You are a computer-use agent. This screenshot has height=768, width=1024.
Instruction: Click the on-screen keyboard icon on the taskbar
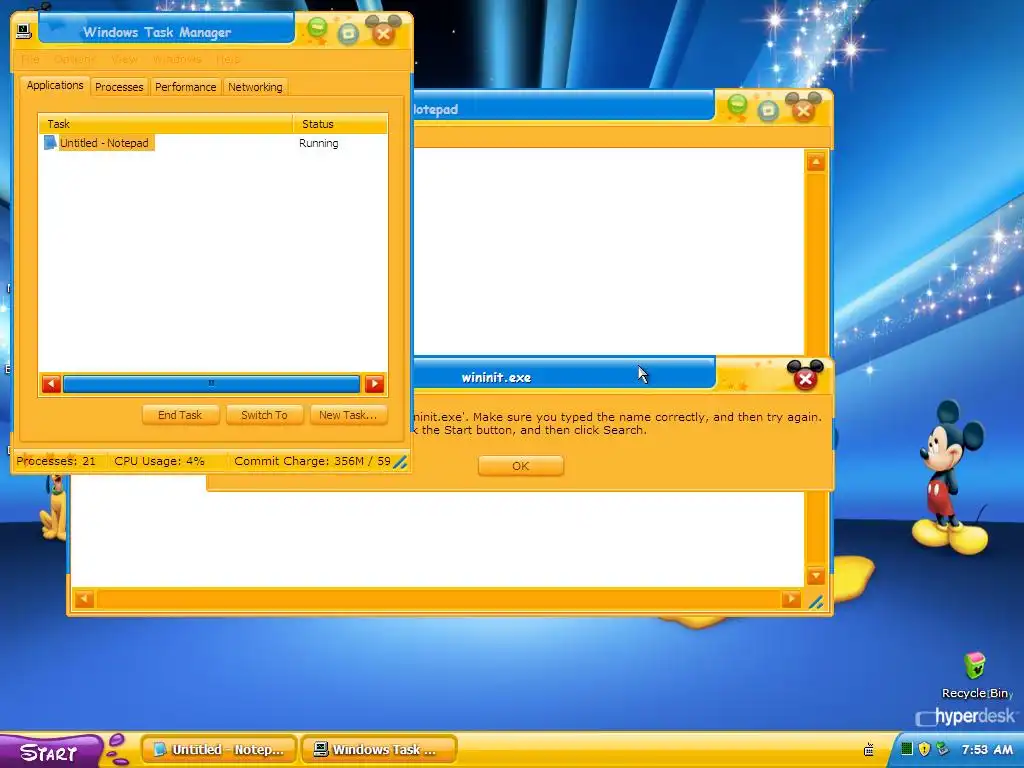coord(869,750)
